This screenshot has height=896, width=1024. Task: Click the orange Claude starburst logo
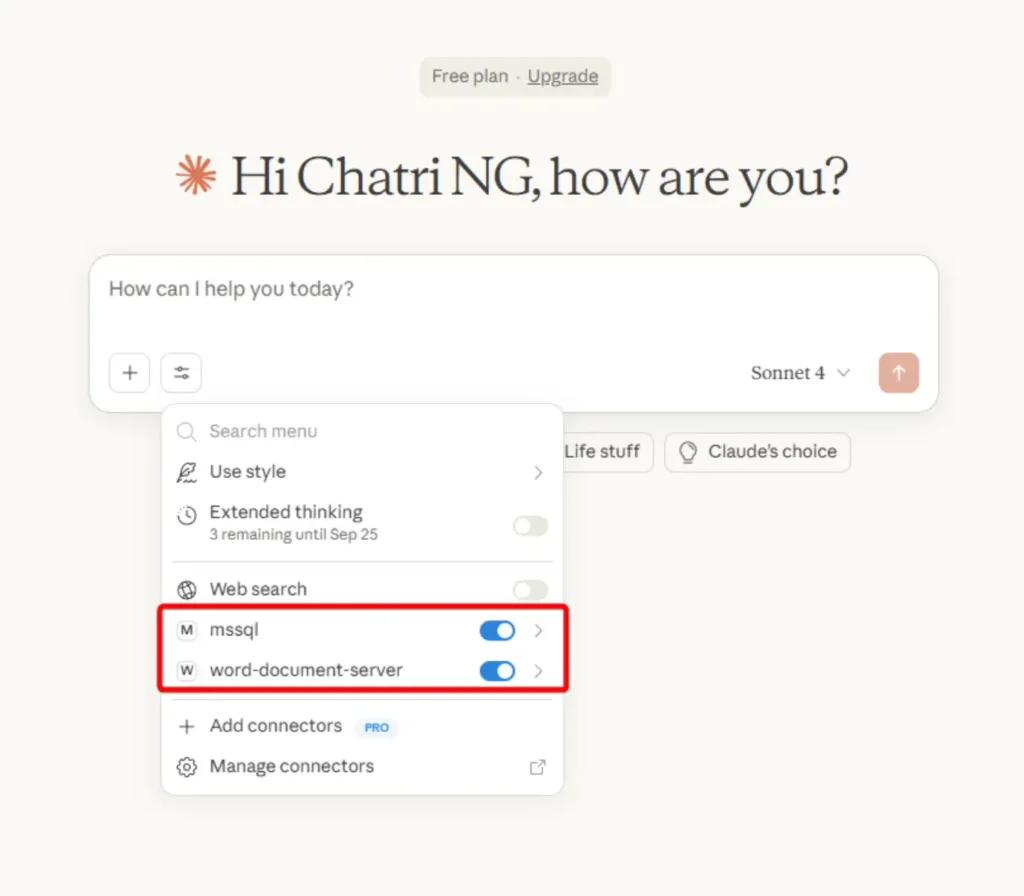[x=196, y=177]
